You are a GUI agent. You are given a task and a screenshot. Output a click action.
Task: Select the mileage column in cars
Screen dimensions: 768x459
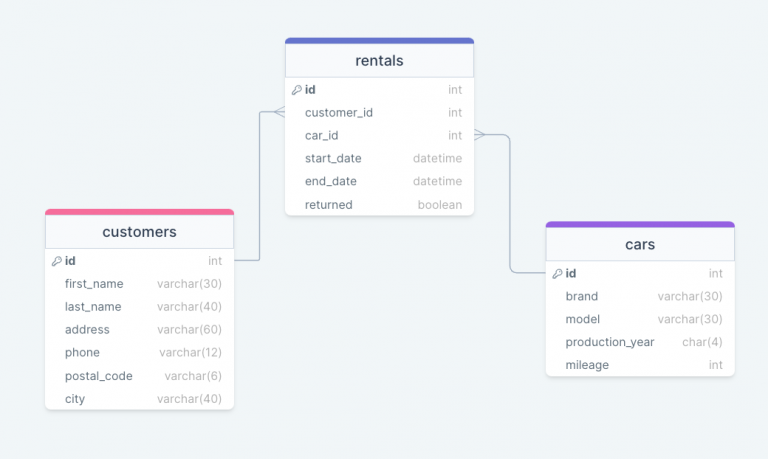click(640, 365)
